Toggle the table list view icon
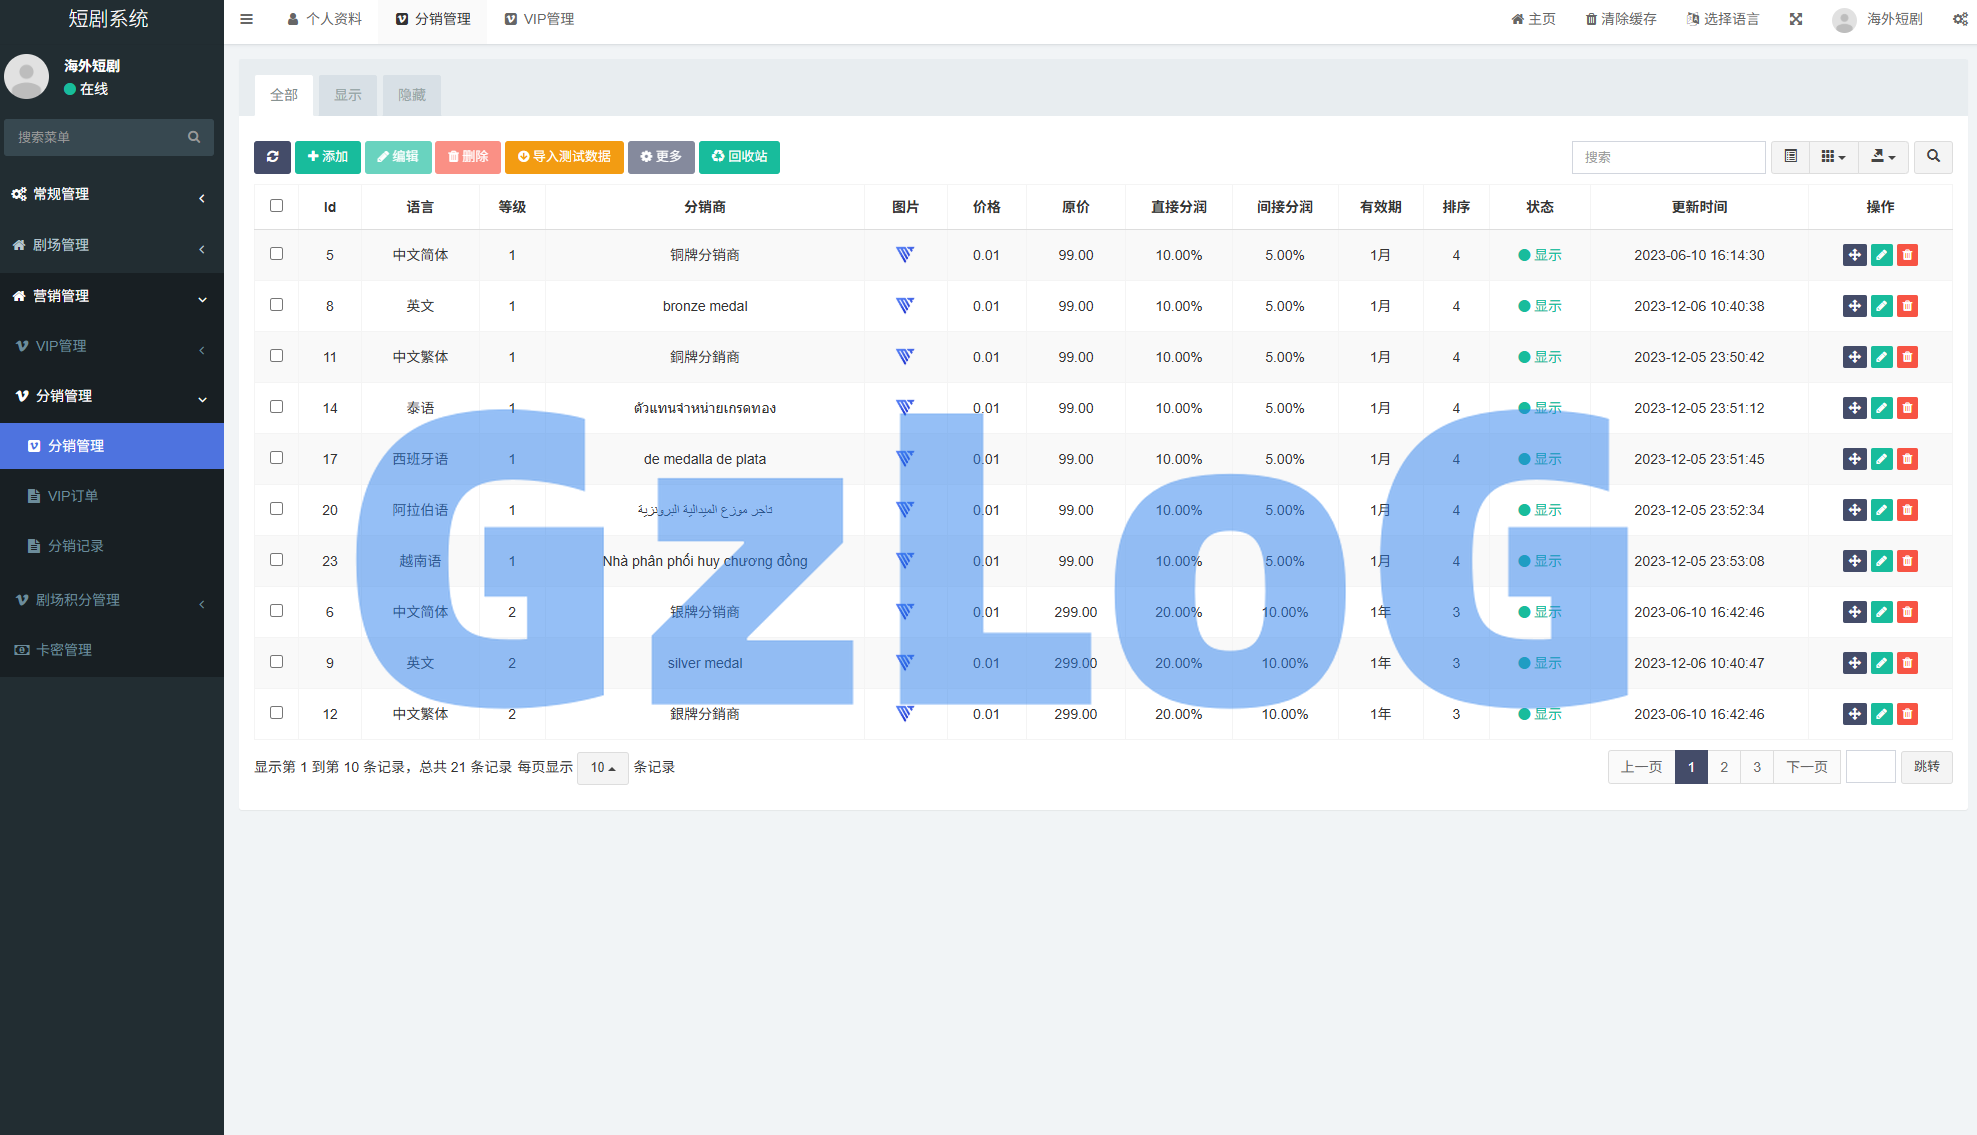Screen dimensions: 1977x1135 pos(1790,157)
